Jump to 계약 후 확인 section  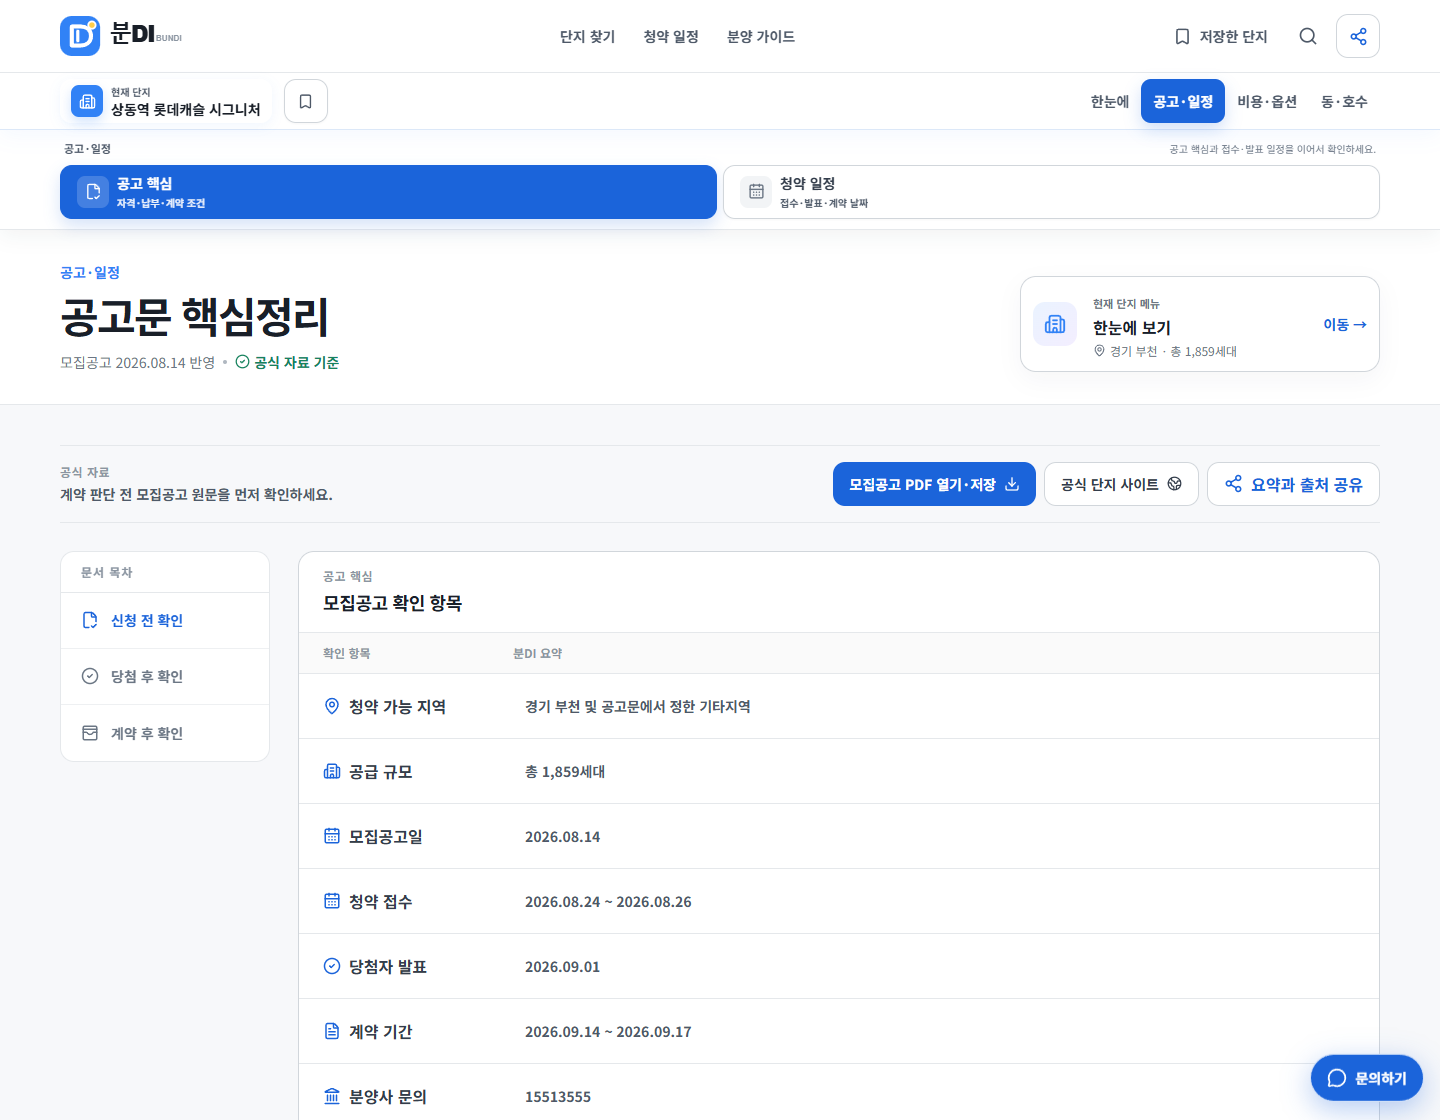click(165, 733)
